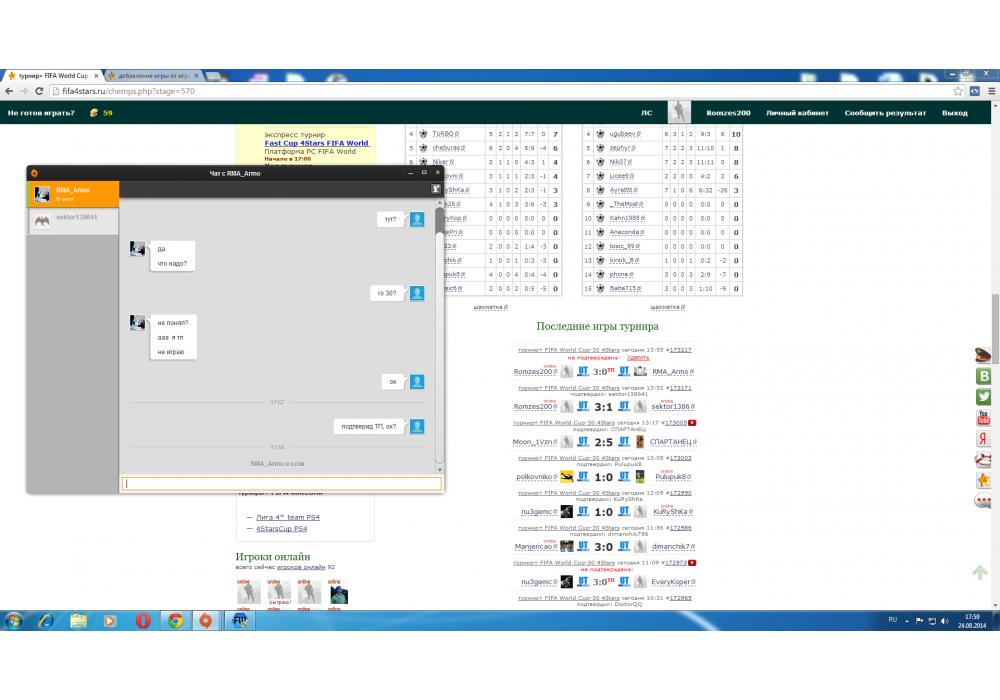1000x700 pixels.
Task: Open the chat bubble icon on sidebar
Action: click(x=983, y=502)
